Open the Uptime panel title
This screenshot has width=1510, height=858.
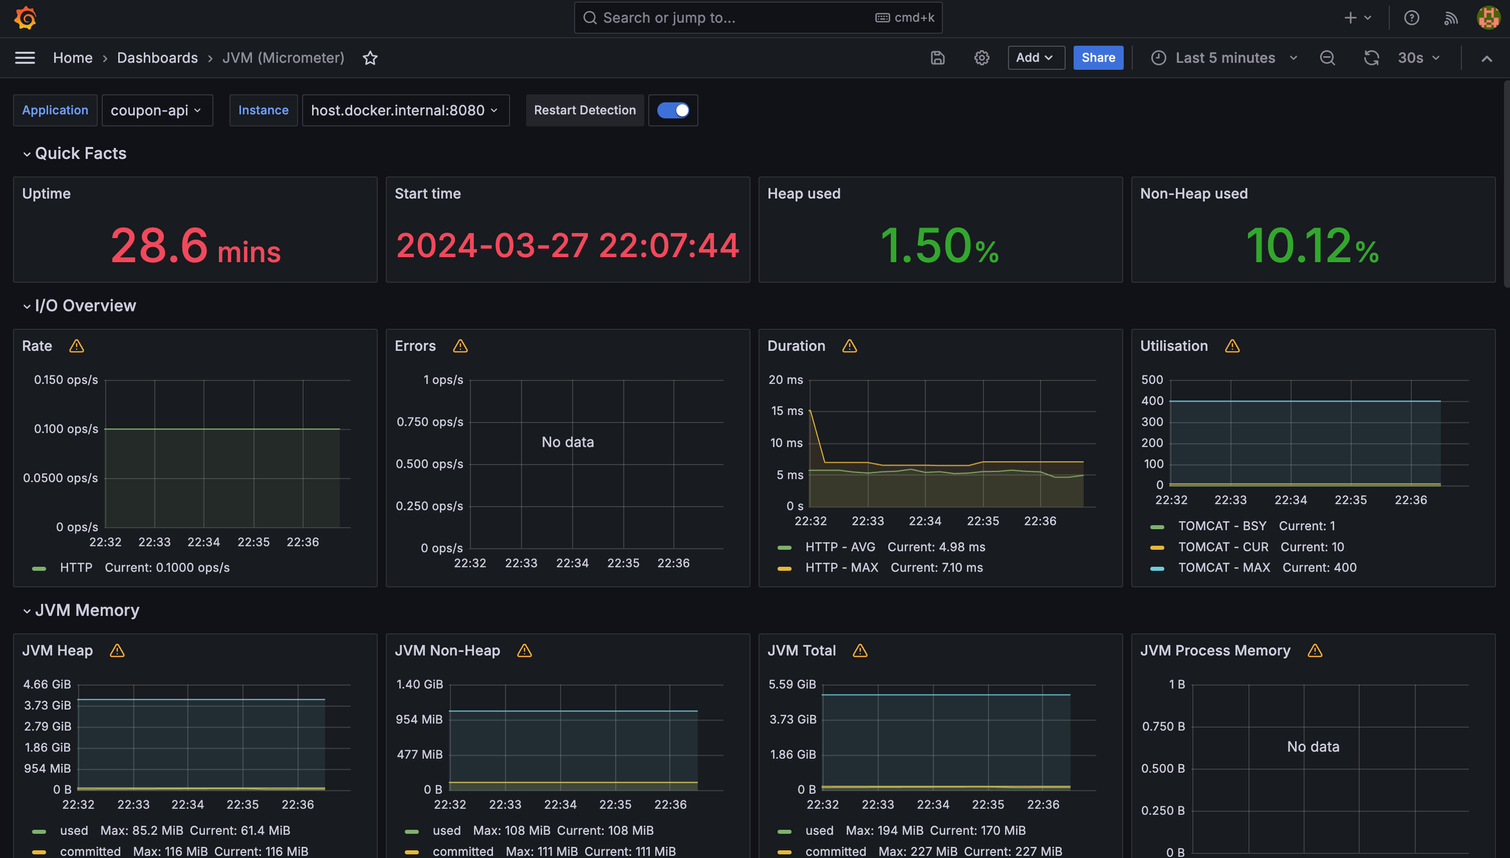tap(46, 194)
